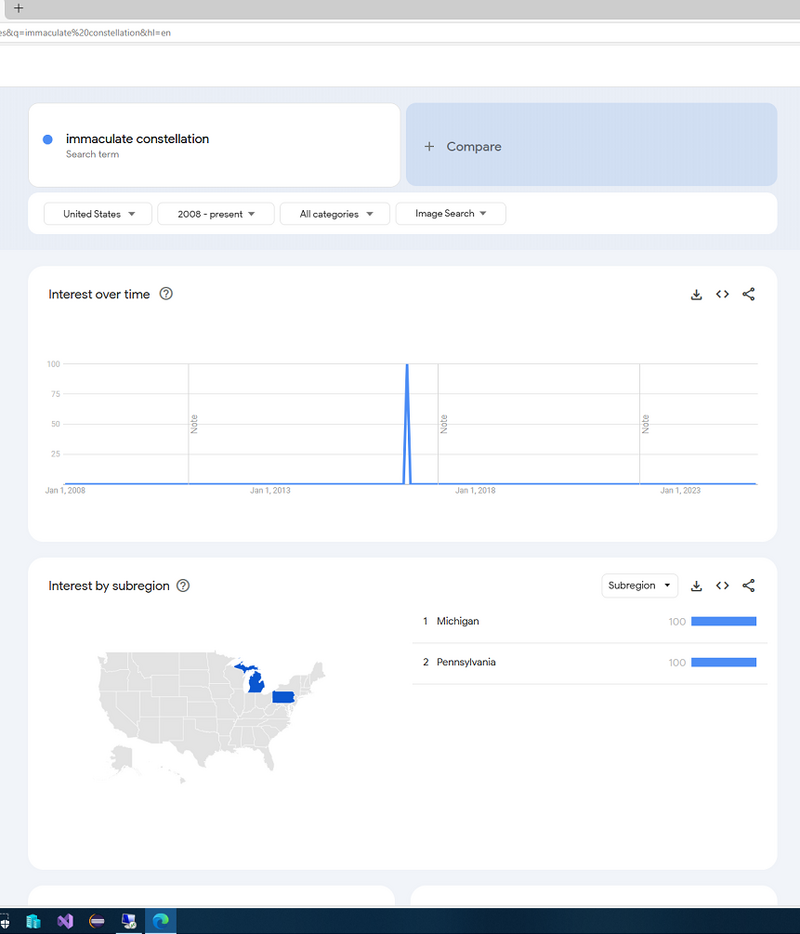Share the Interest by subregion card
Screen dimensions: 800x934
point(749,586)
